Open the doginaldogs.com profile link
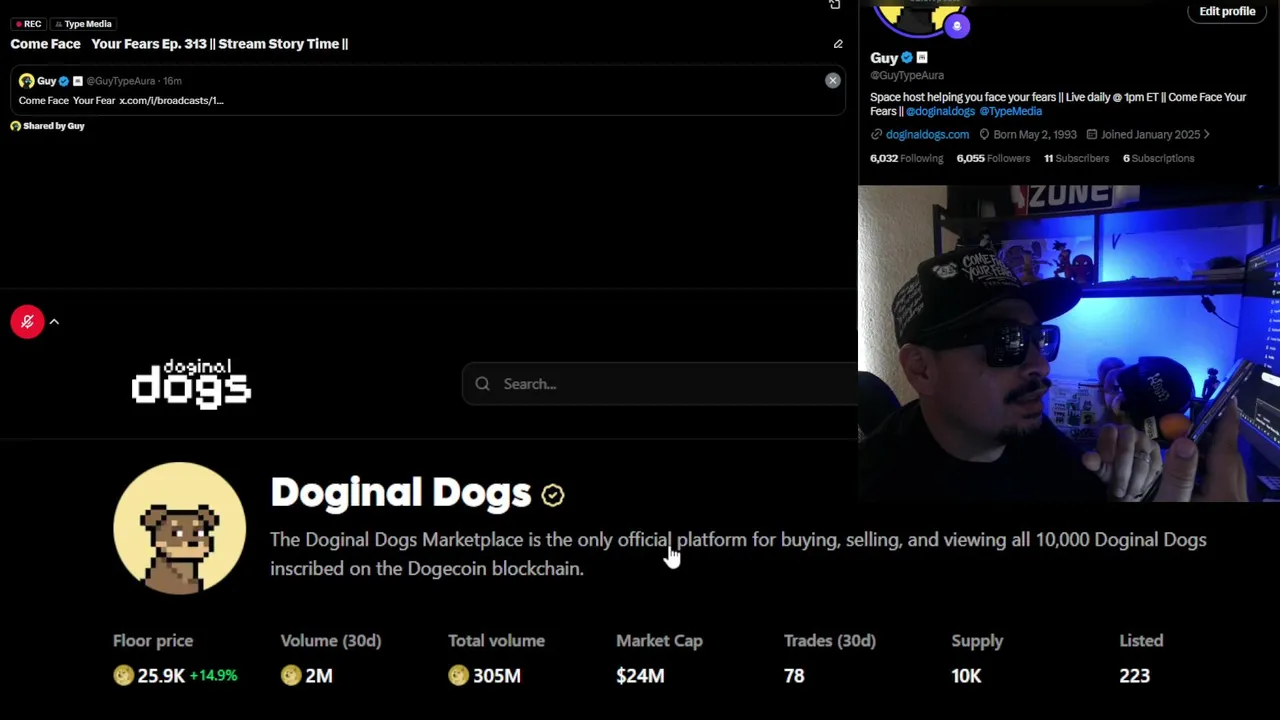Viewport: 1280px width, 720px height. (927, 134)
